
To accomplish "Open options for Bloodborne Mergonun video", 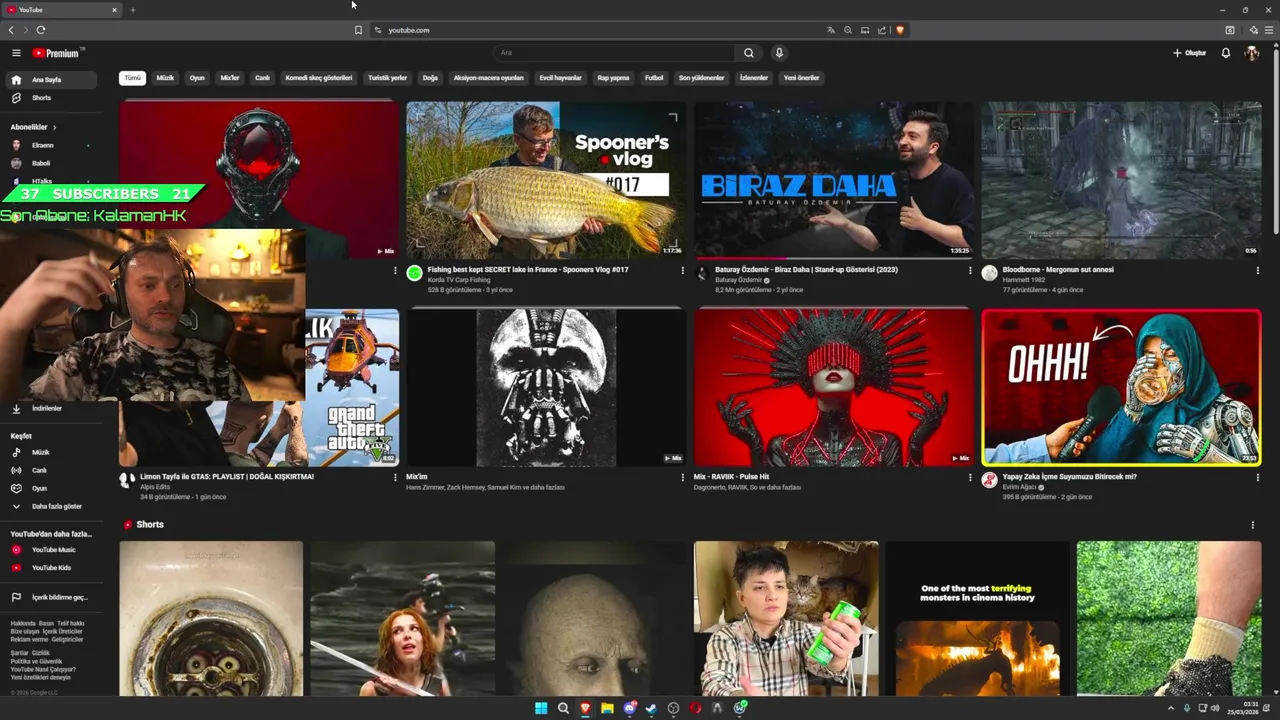I will pyautogui.click(x=1257, y=271).
